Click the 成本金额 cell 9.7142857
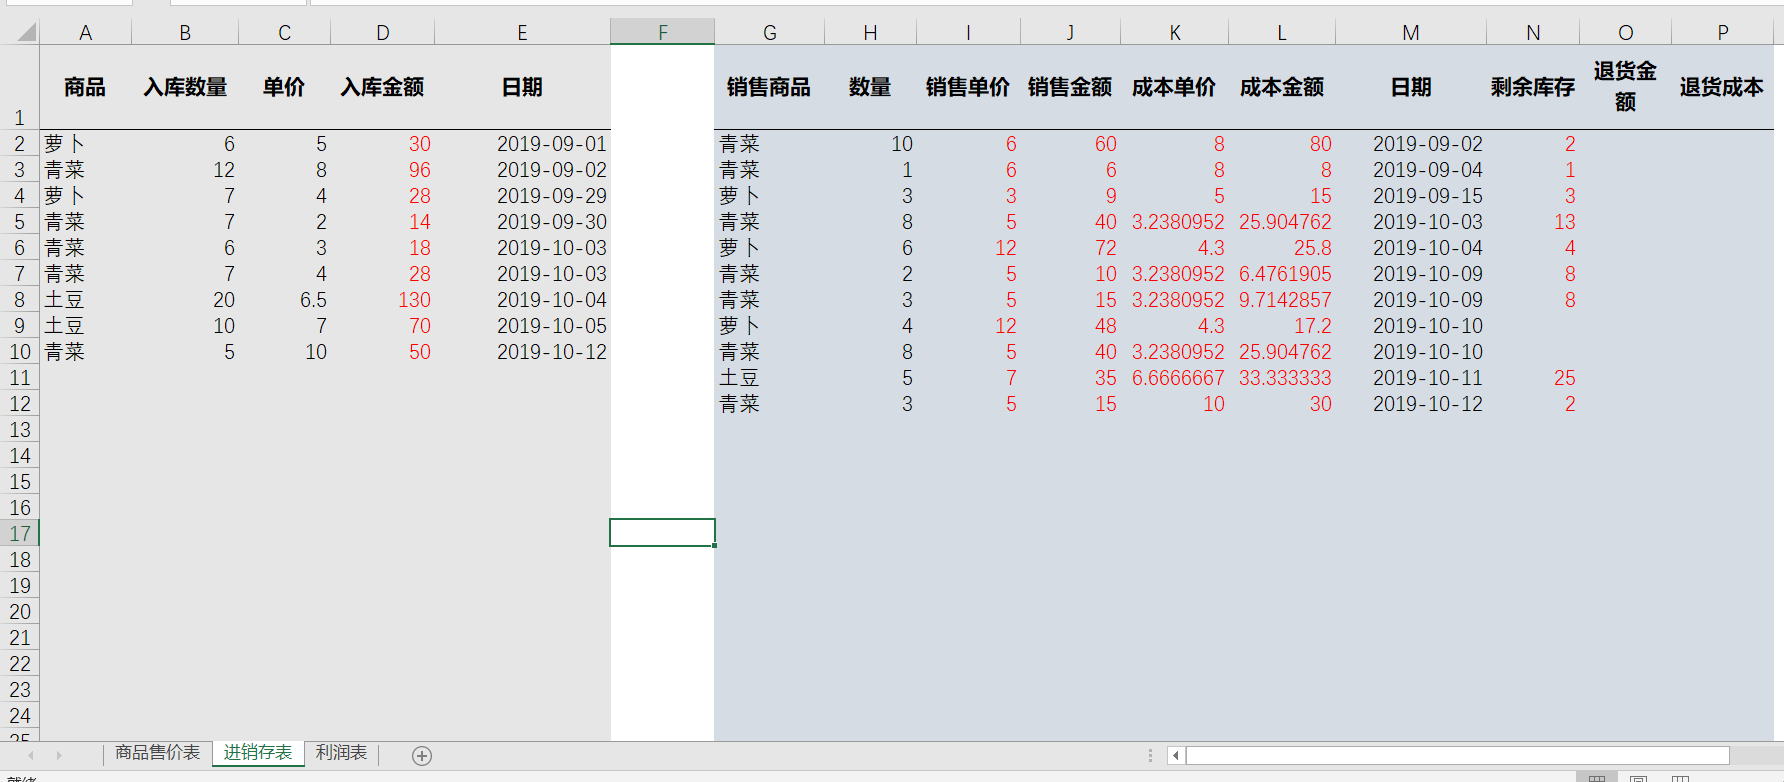This screenshot has width=1784, height=782. point(1282,300)
